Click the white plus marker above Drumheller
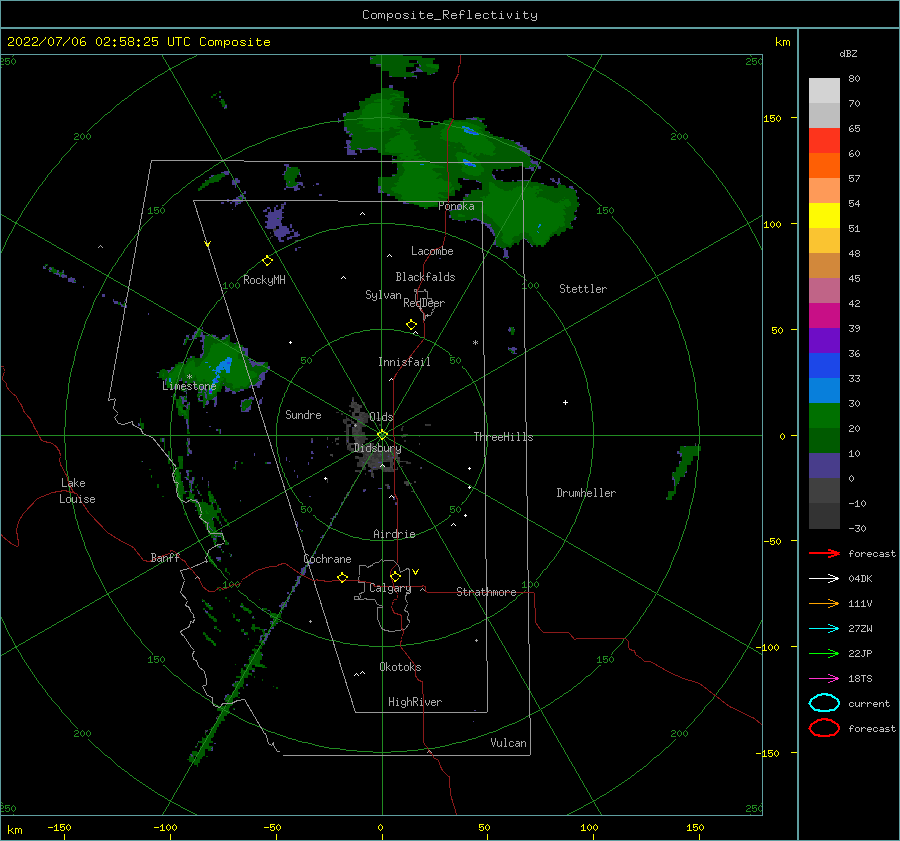Screen dimensions: 900x841 565,402
